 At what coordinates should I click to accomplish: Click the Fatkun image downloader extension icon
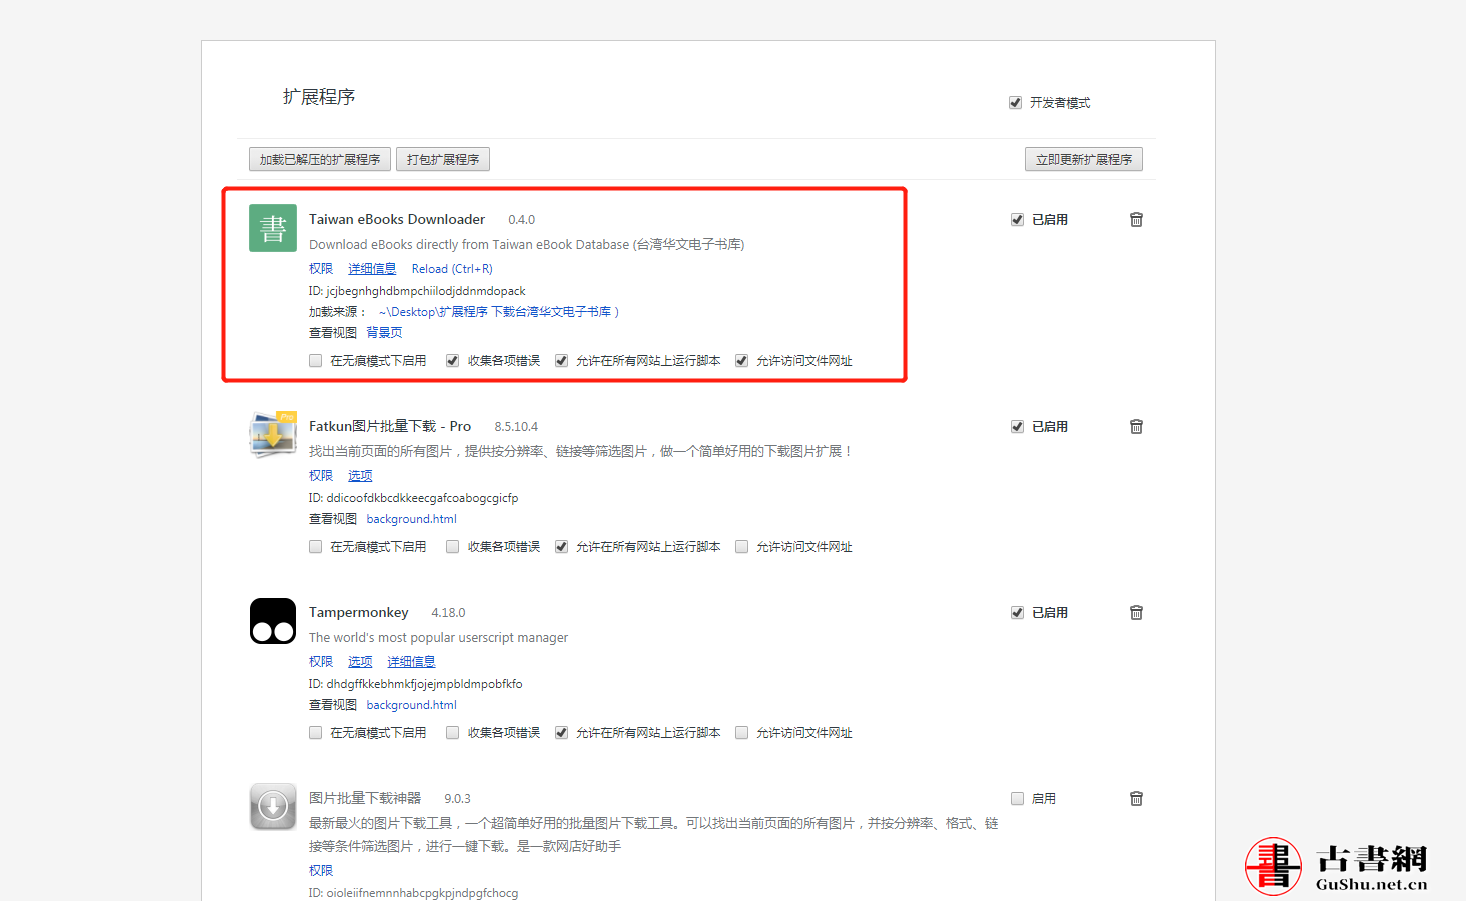pos(273,434)
